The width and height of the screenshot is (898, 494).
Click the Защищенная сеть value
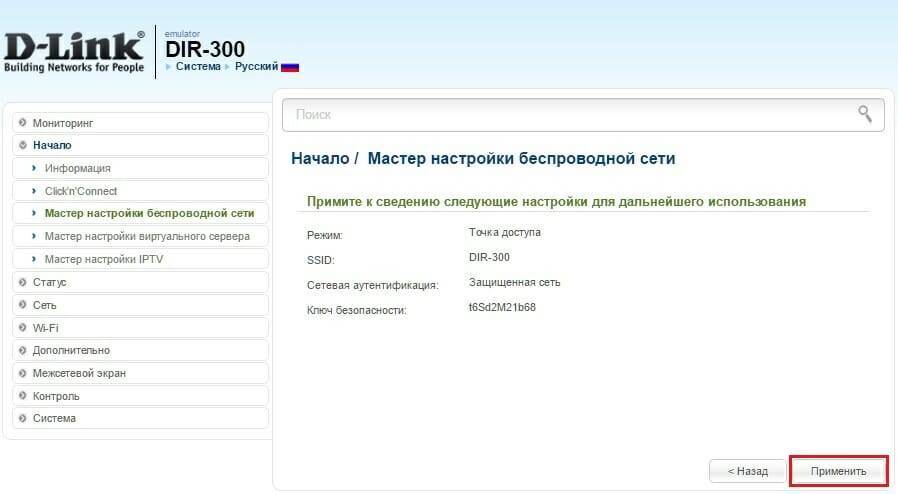514,282
